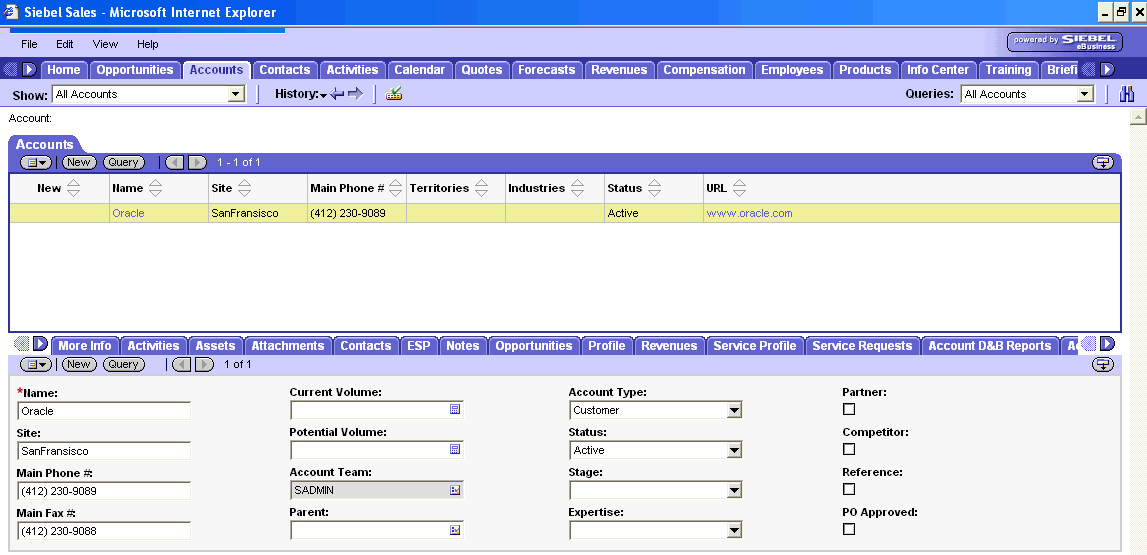This screenshot has height=555, width=1147.
Task: Open the Attachments view tab
Action: pos(287,346)
